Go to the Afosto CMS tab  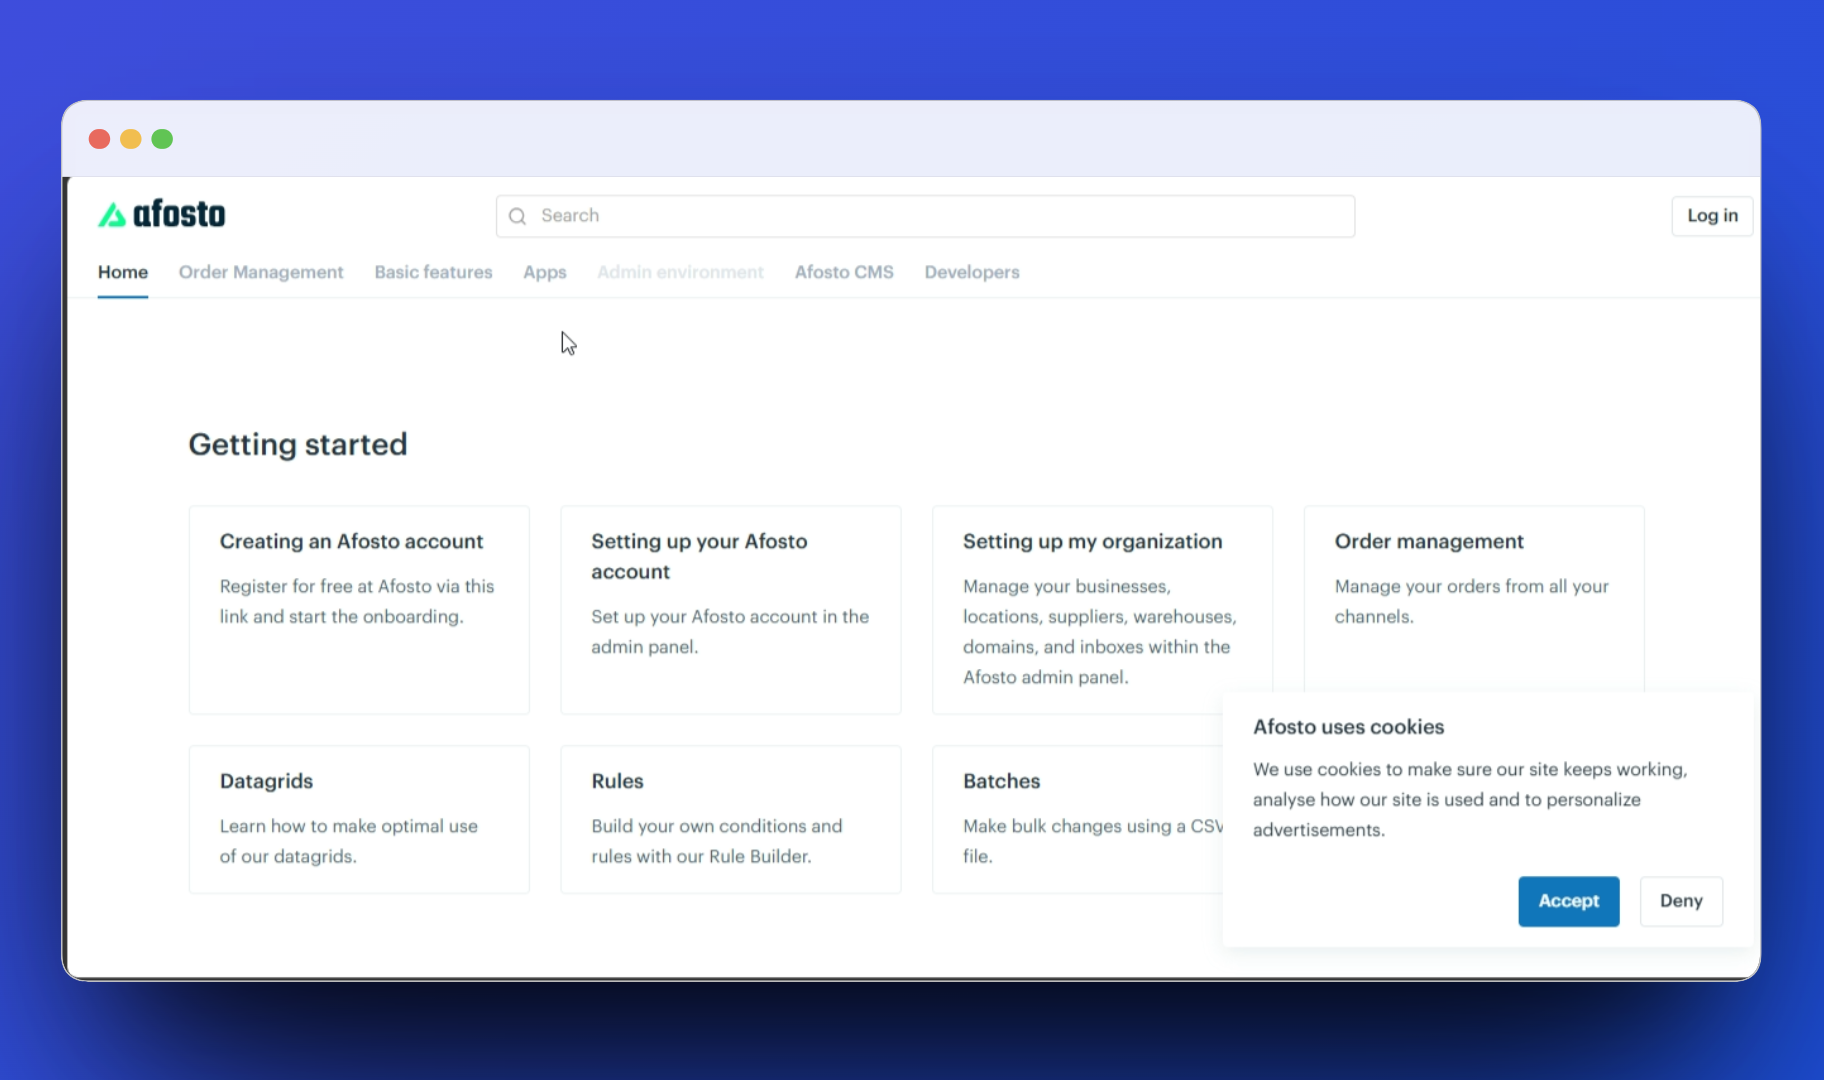pos(844,272)
